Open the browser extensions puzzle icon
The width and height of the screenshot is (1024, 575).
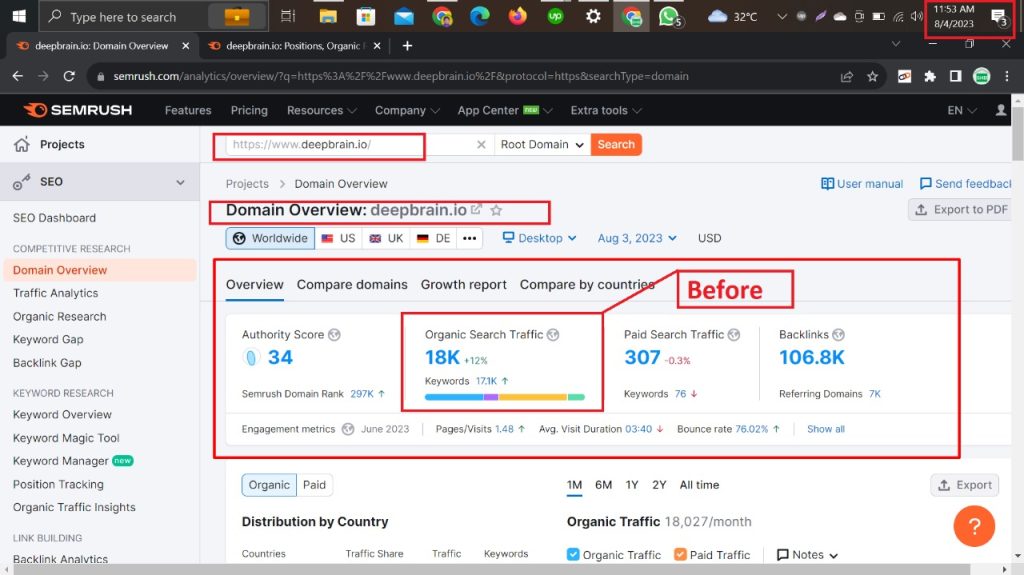(x=930, y=76)
